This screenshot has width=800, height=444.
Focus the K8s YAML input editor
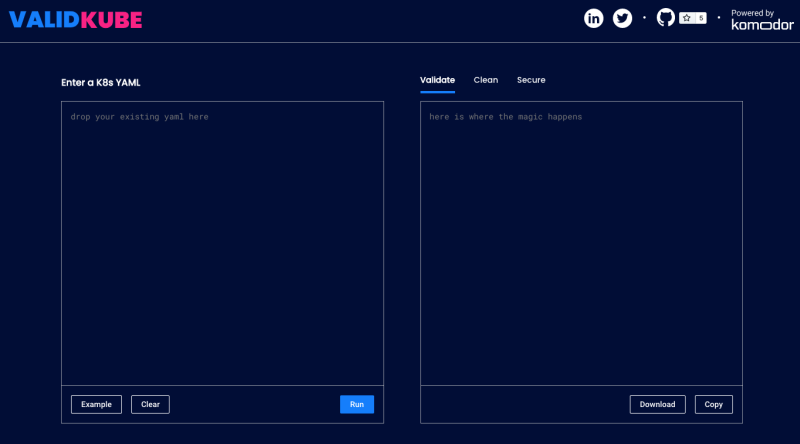click(222, 243)
